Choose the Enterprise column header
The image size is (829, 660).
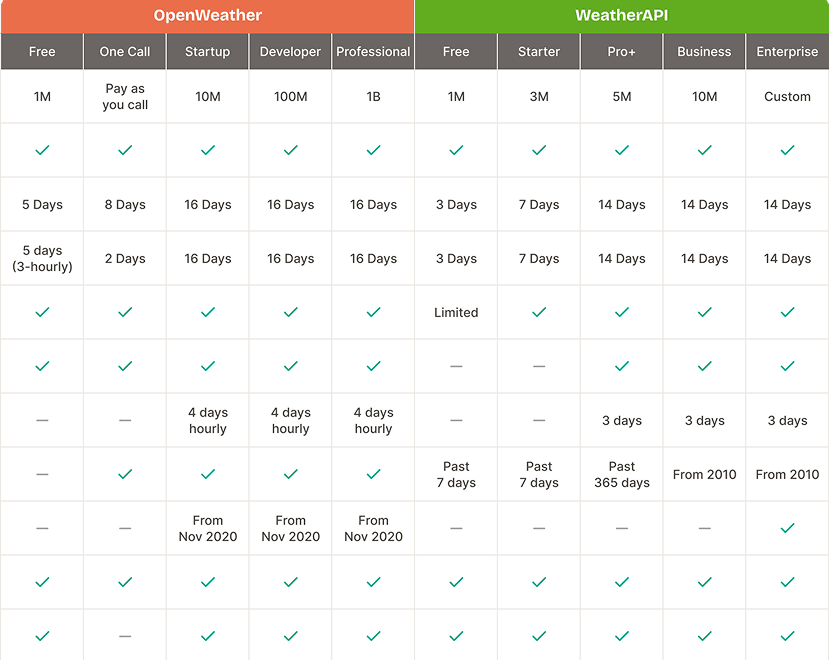coord(787,52)
